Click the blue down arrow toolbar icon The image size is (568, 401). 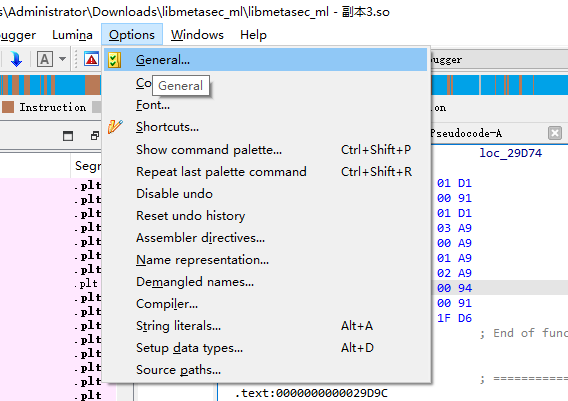click(x=16, y=59)
